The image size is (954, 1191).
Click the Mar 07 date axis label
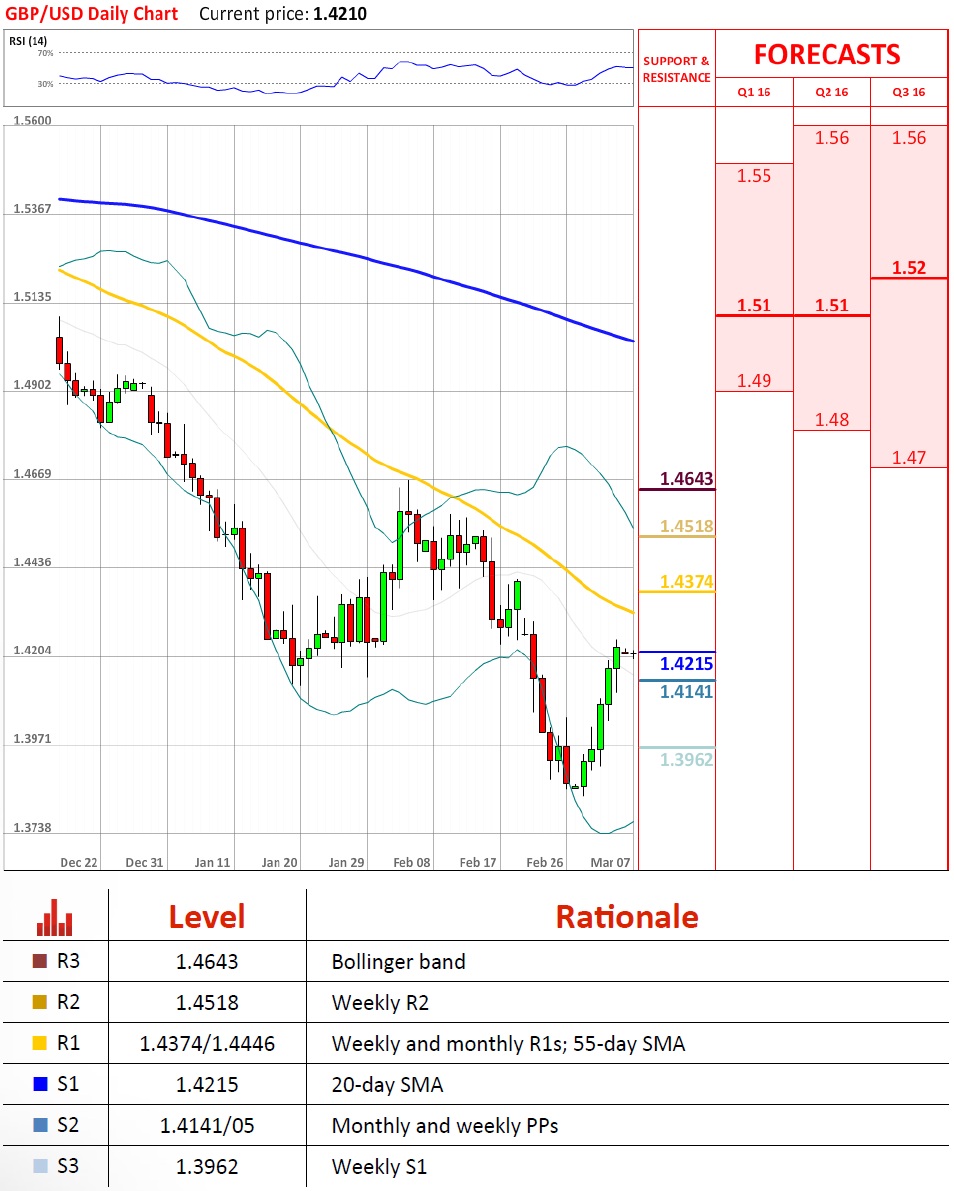611,862
